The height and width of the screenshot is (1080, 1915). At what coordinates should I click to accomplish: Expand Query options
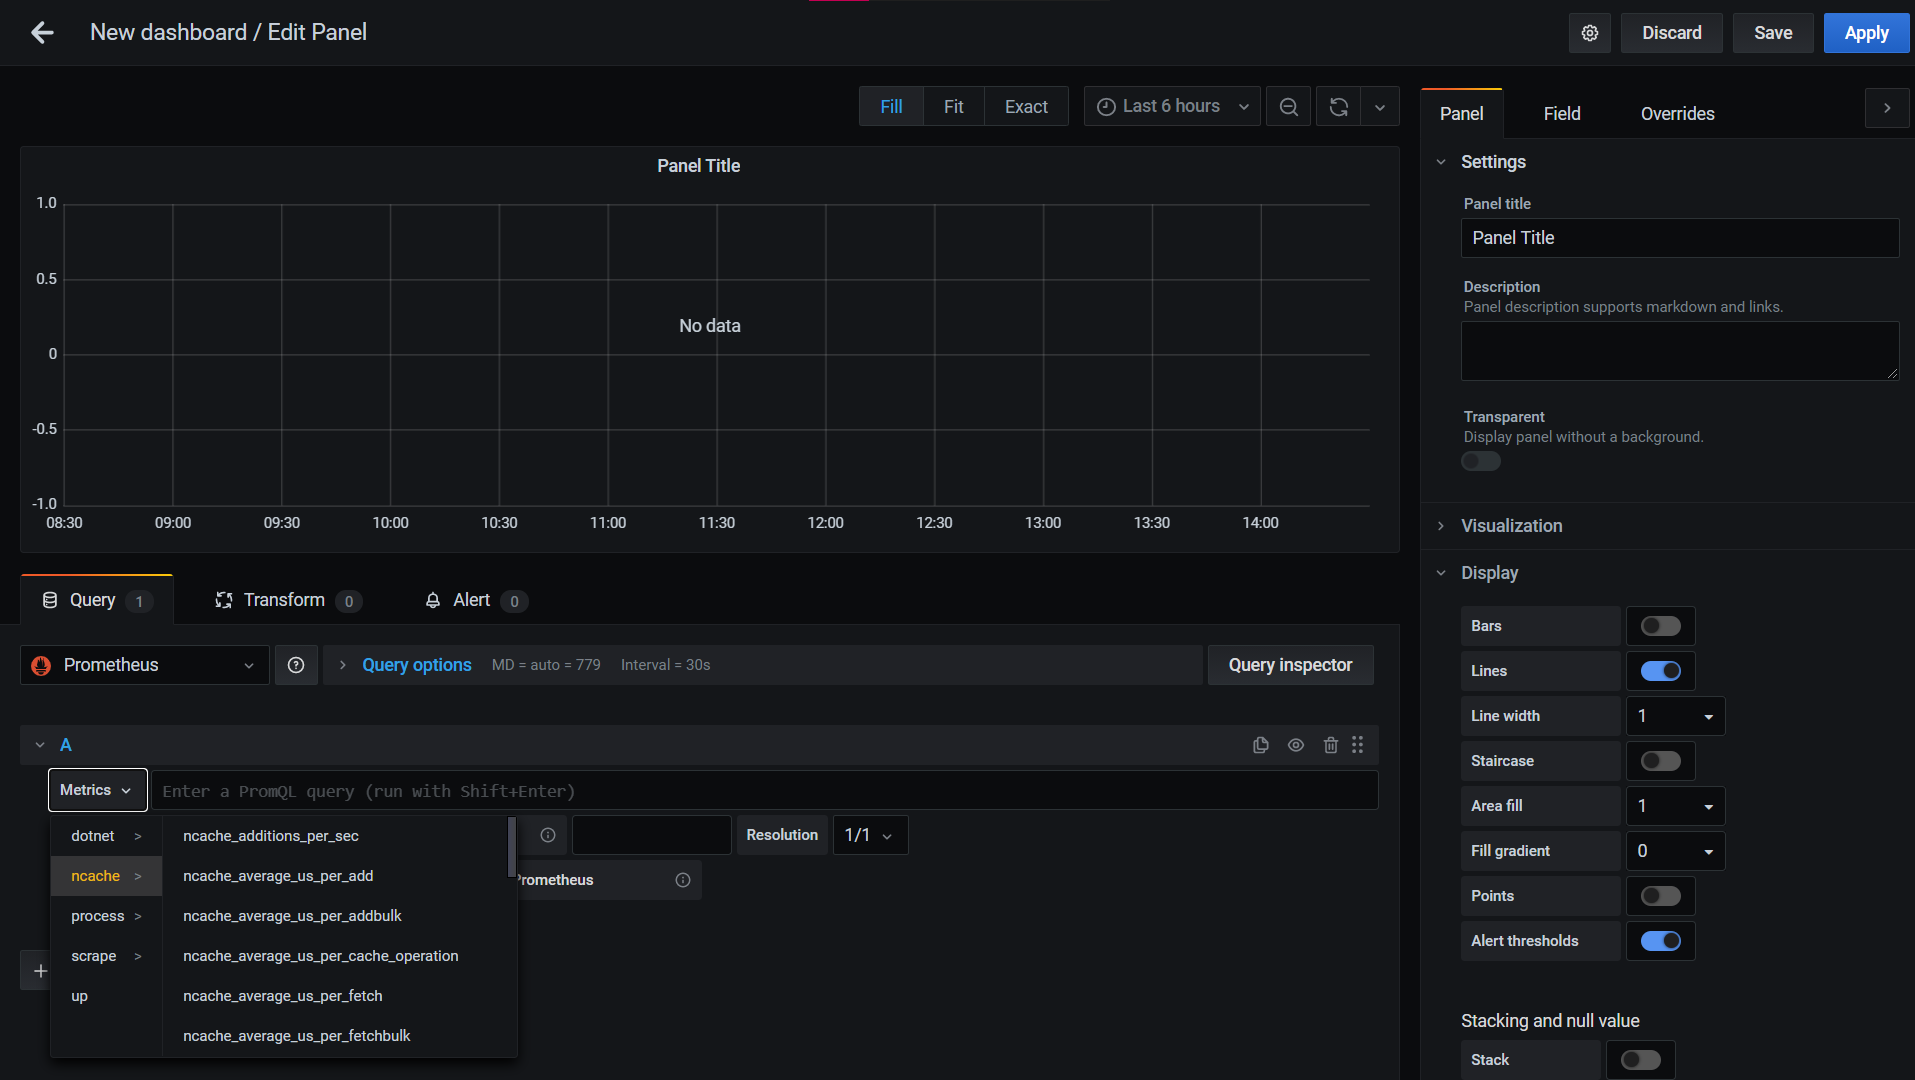(416, 665)
